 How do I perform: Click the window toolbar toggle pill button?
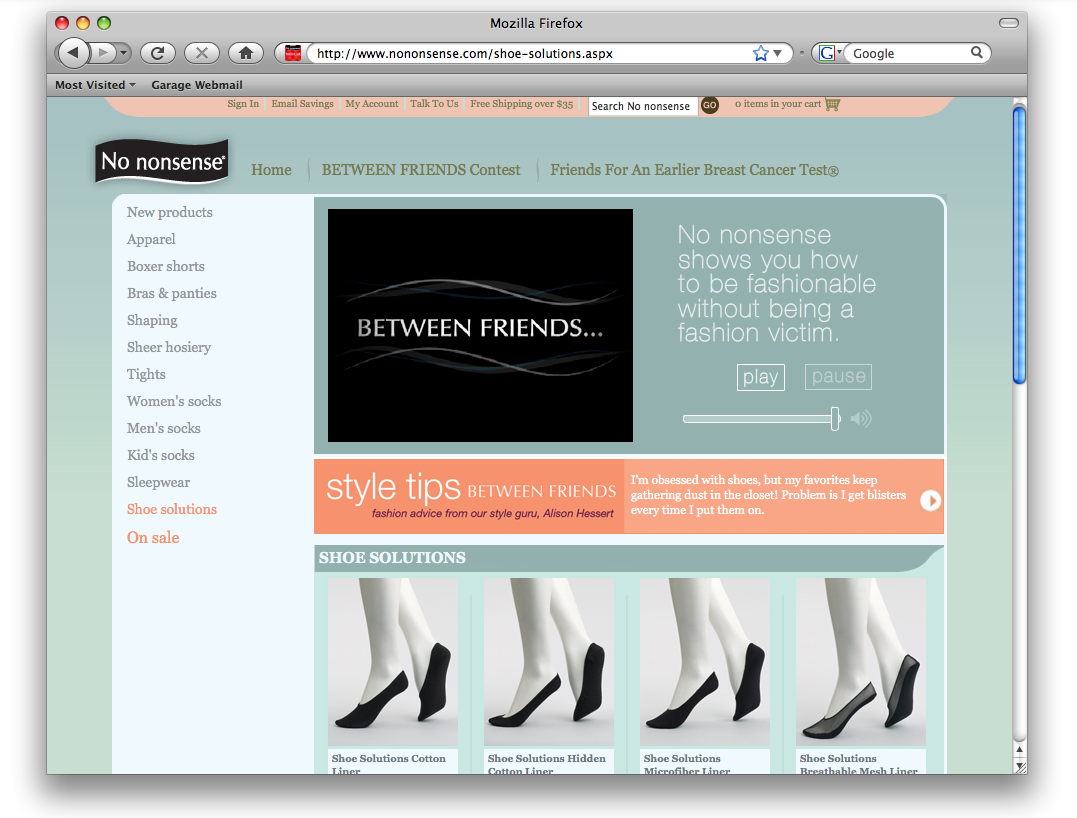[1008, 23]
